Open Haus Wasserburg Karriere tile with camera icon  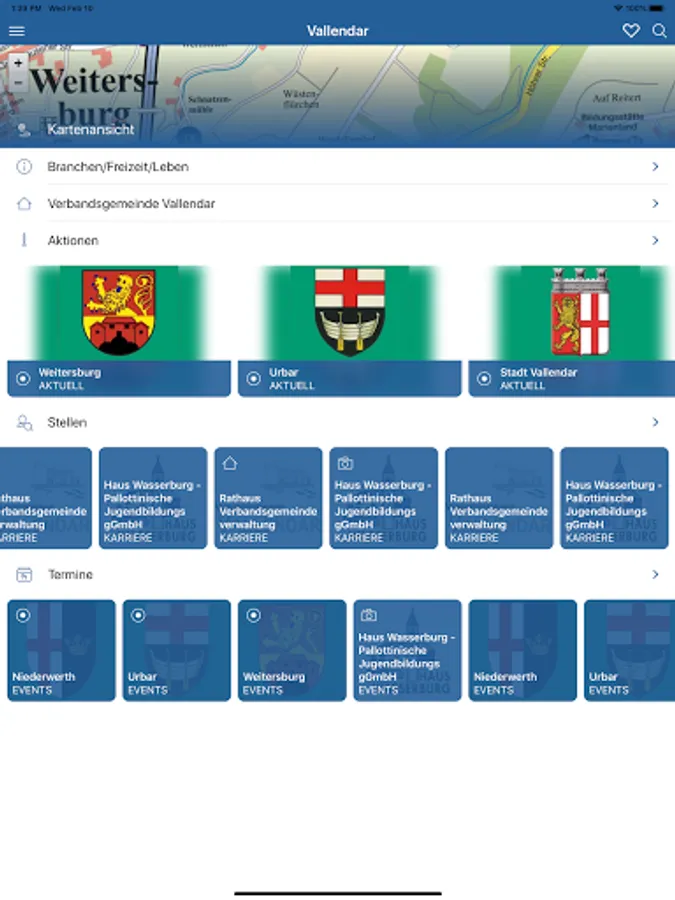coord(384,498)
